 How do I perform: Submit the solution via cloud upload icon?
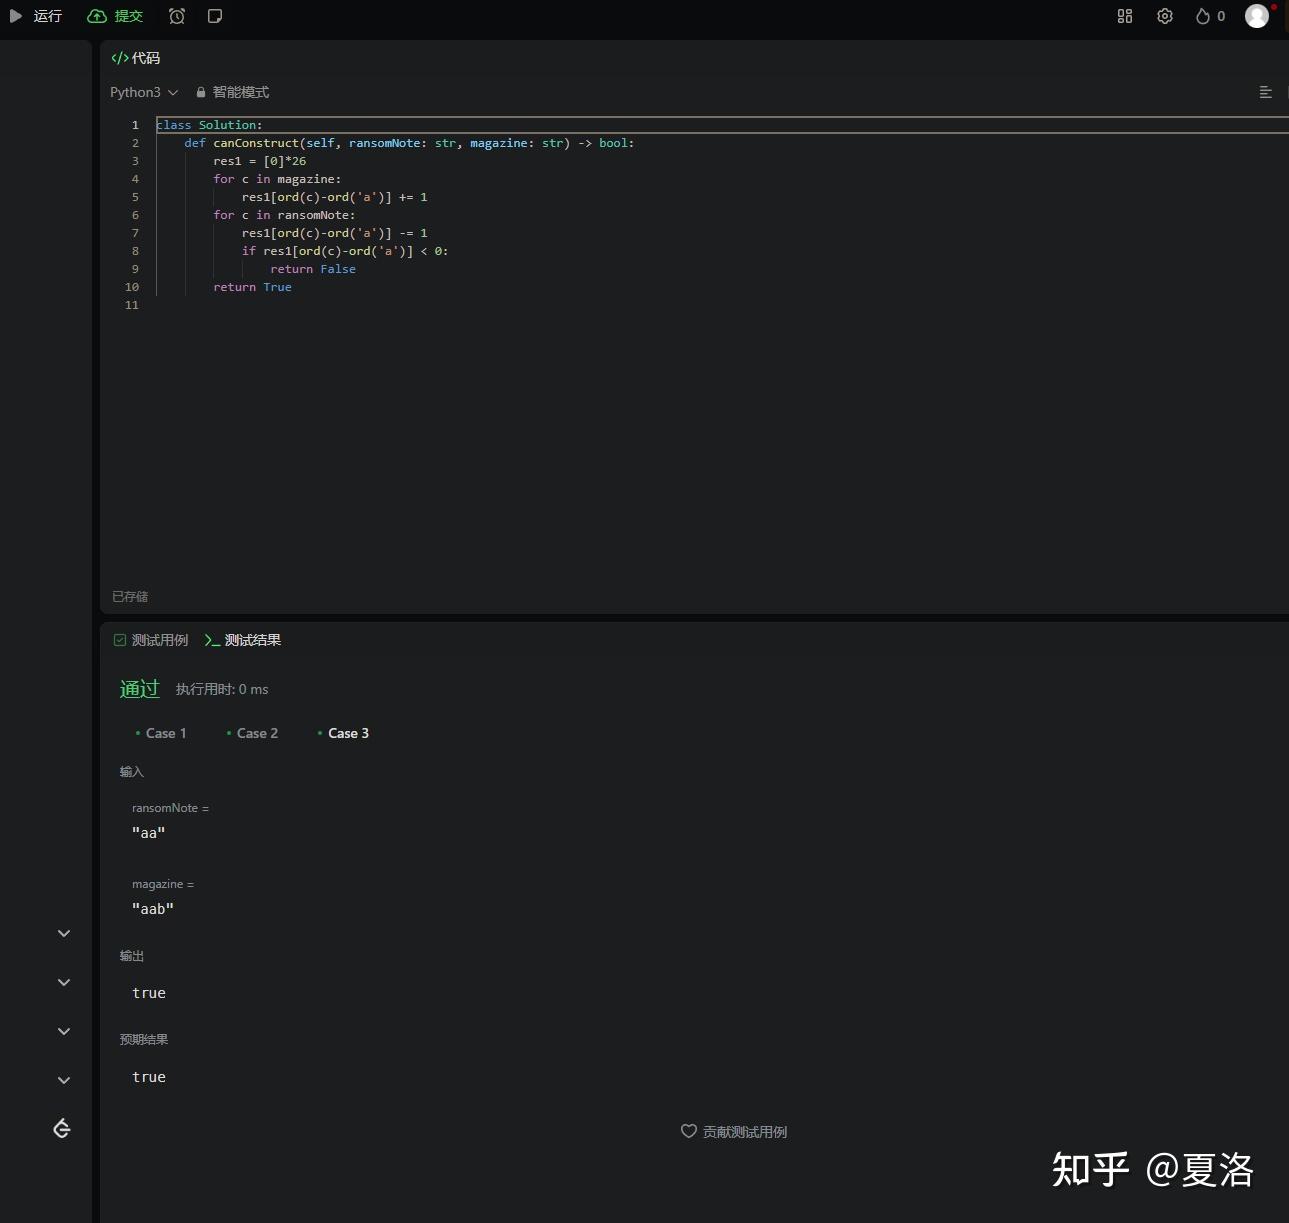click(97, 16)
